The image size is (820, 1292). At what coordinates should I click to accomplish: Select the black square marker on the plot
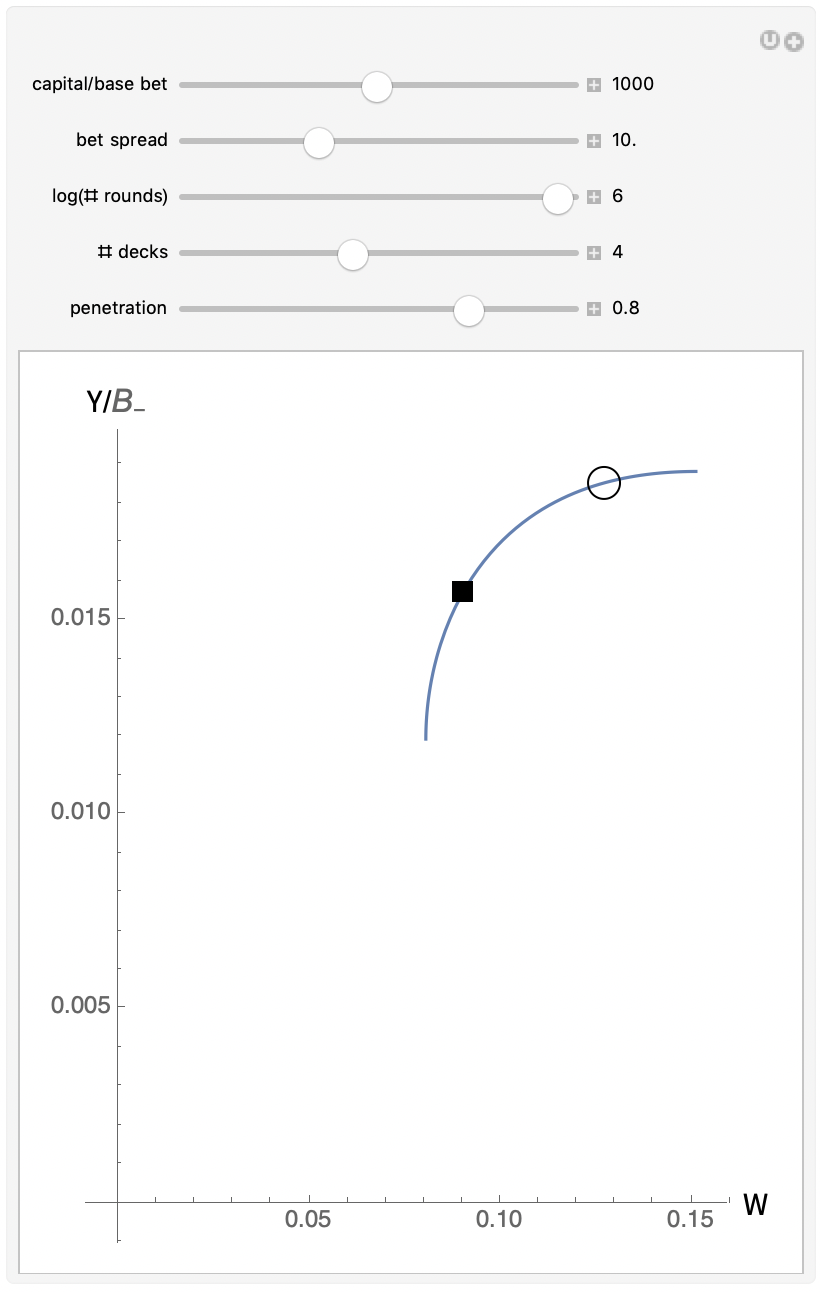(463, 592)
